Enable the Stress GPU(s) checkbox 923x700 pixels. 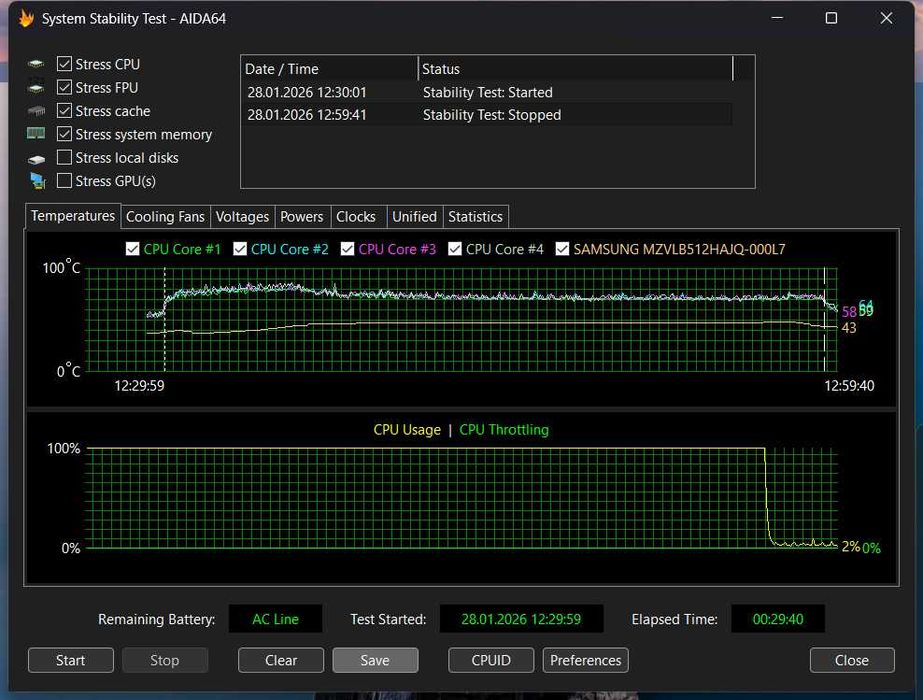[x=64, y=180]
